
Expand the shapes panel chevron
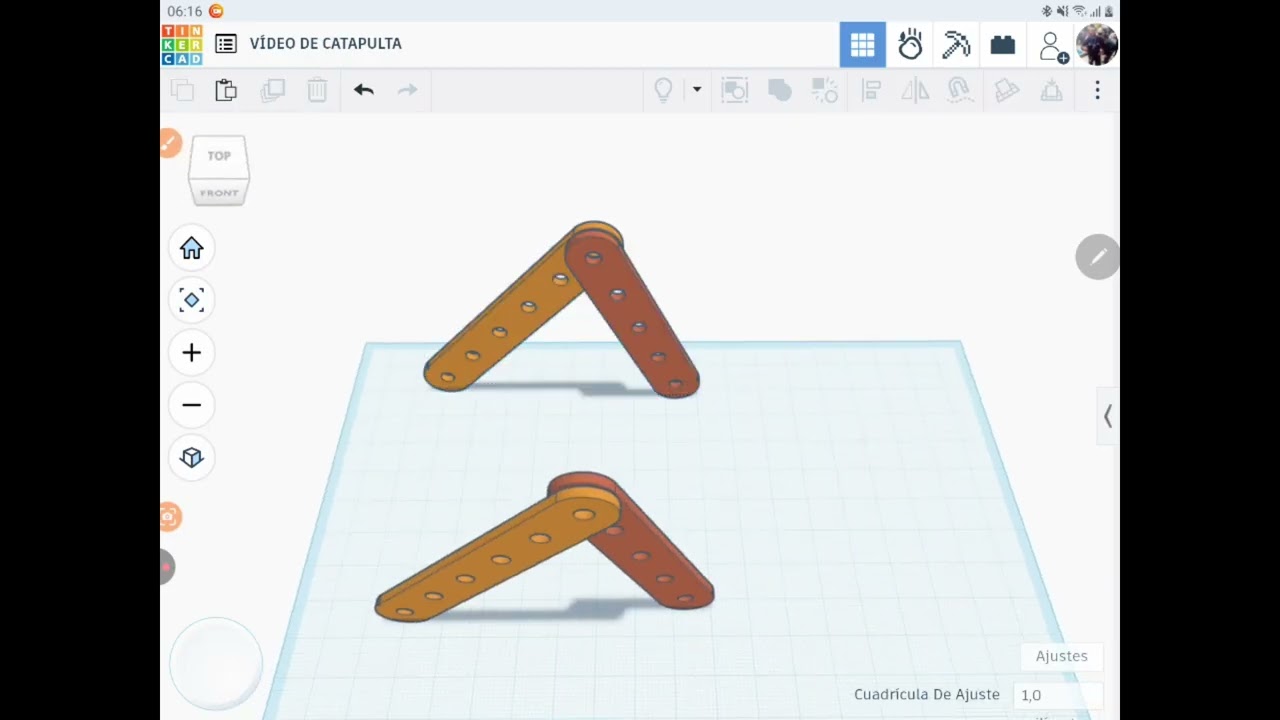coord(1108,416)
